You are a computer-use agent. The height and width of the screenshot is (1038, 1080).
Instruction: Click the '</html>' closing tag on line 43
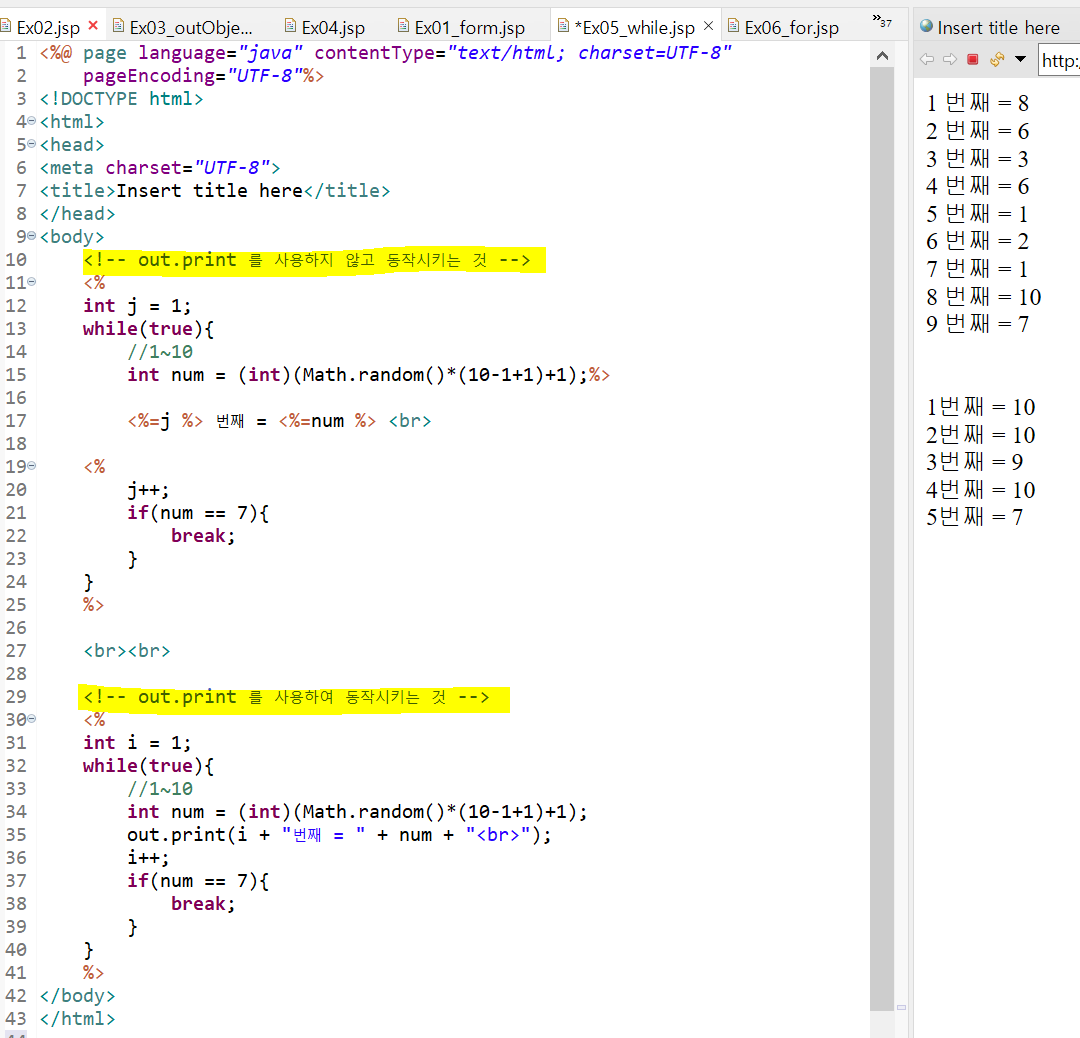[x=77, y=1019]
